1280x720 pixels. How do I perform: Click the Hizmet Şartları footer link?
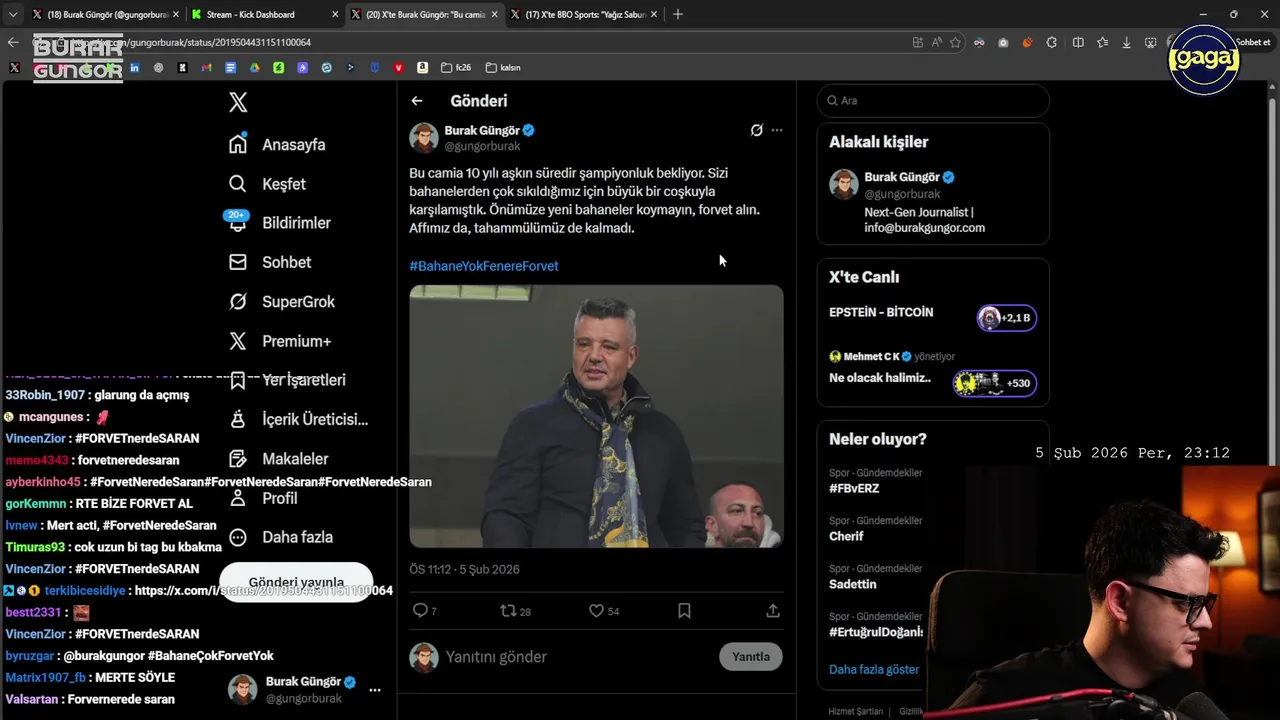pos(856,712)
